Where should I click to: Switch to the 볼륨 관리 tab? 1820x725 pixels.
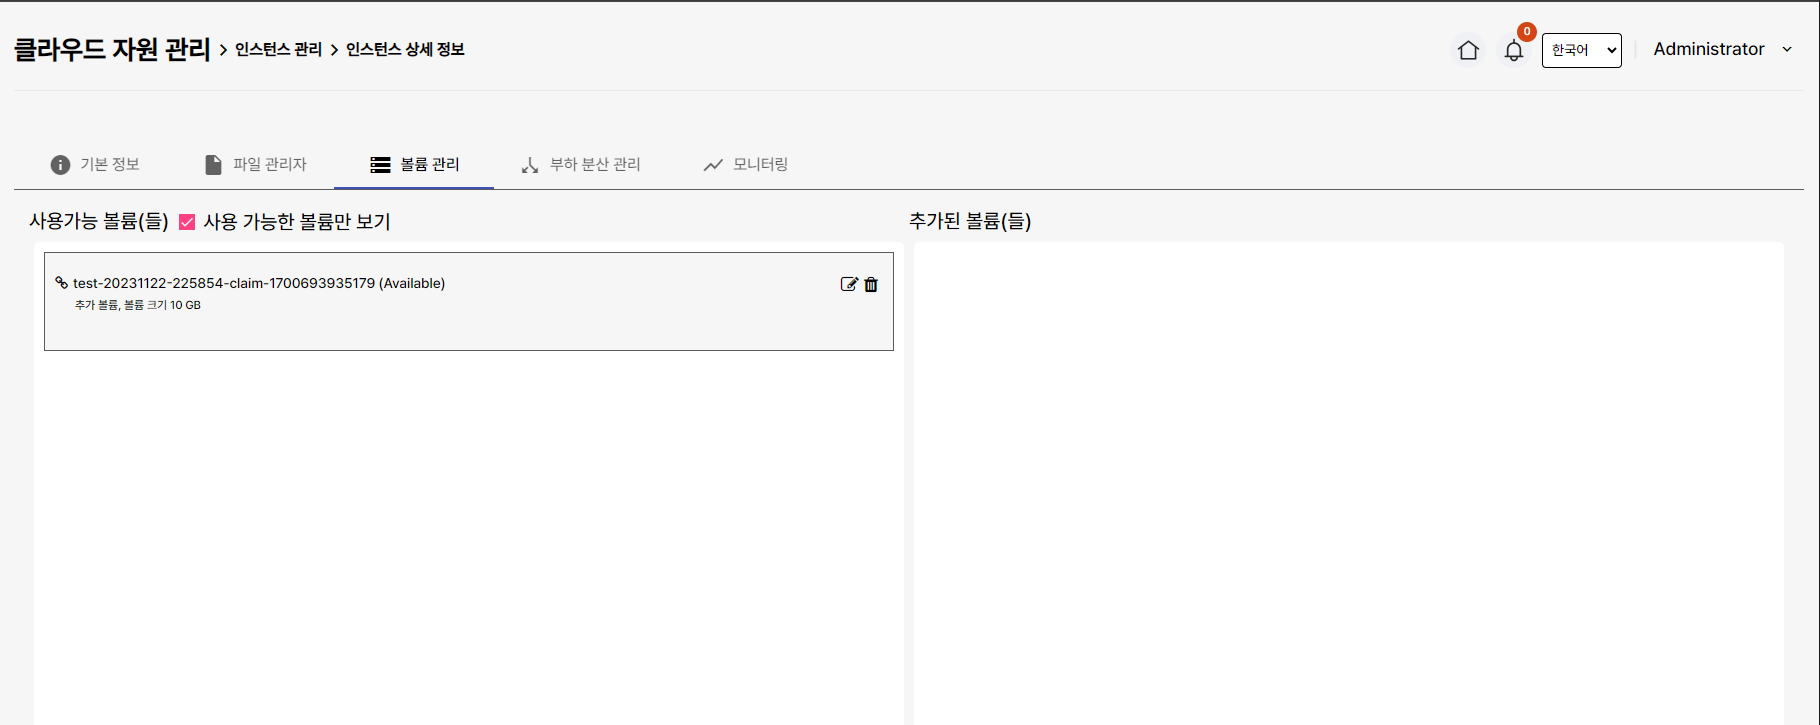[x=429, y=165]
